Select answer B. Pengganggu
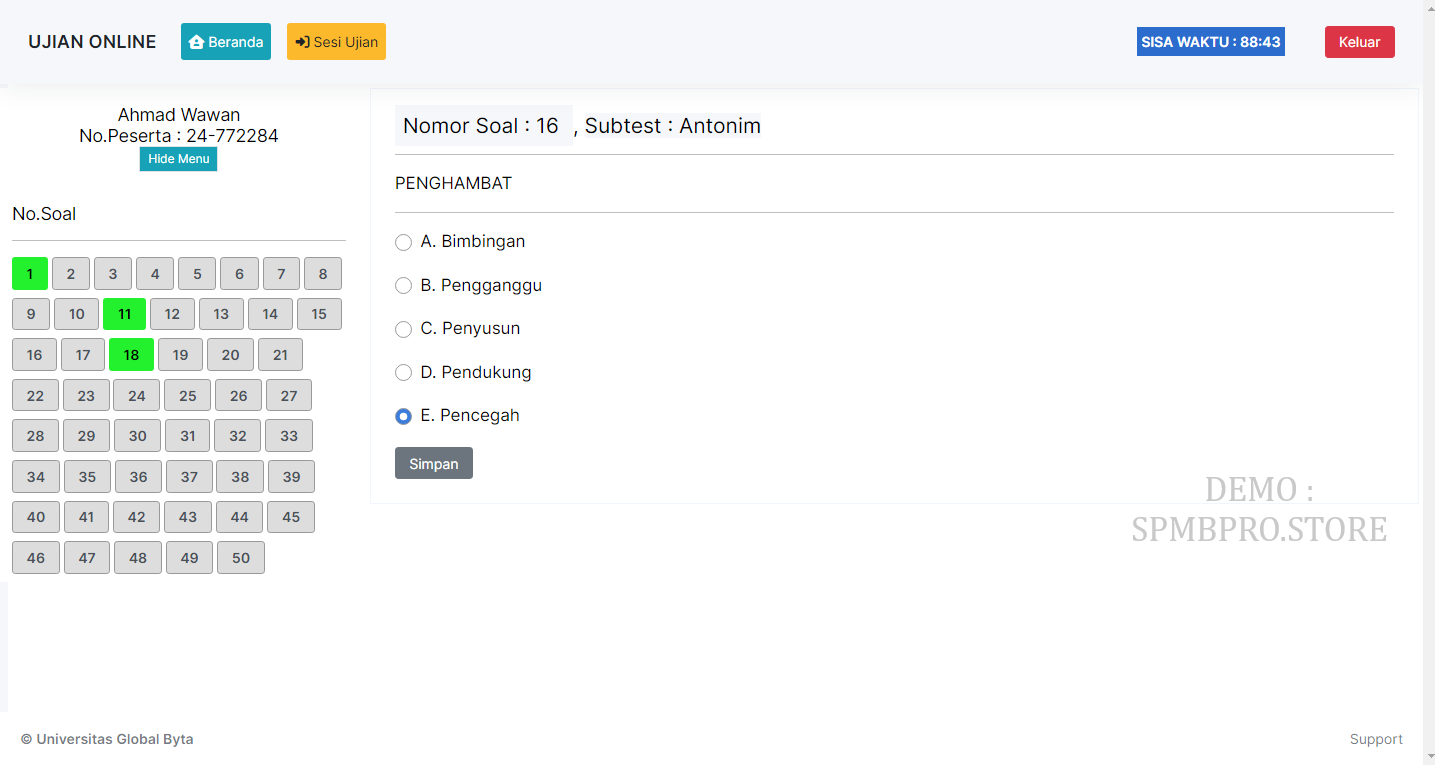The image size is (1435, 765). point(403,286)
